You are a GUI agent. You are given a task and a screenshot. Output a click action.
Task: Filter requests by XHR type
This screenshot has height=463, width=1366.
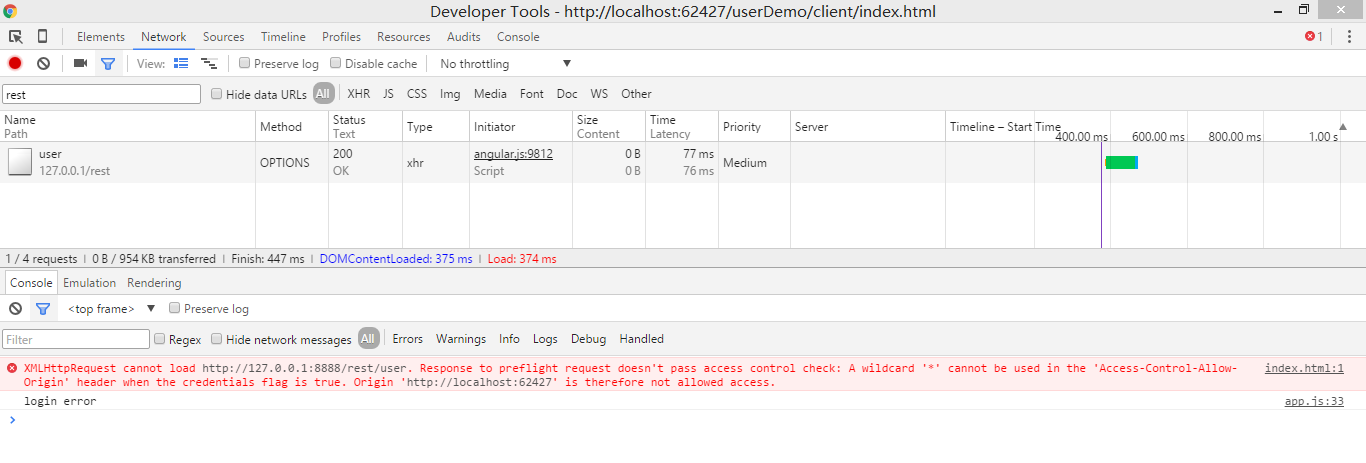tap(358, 94)
